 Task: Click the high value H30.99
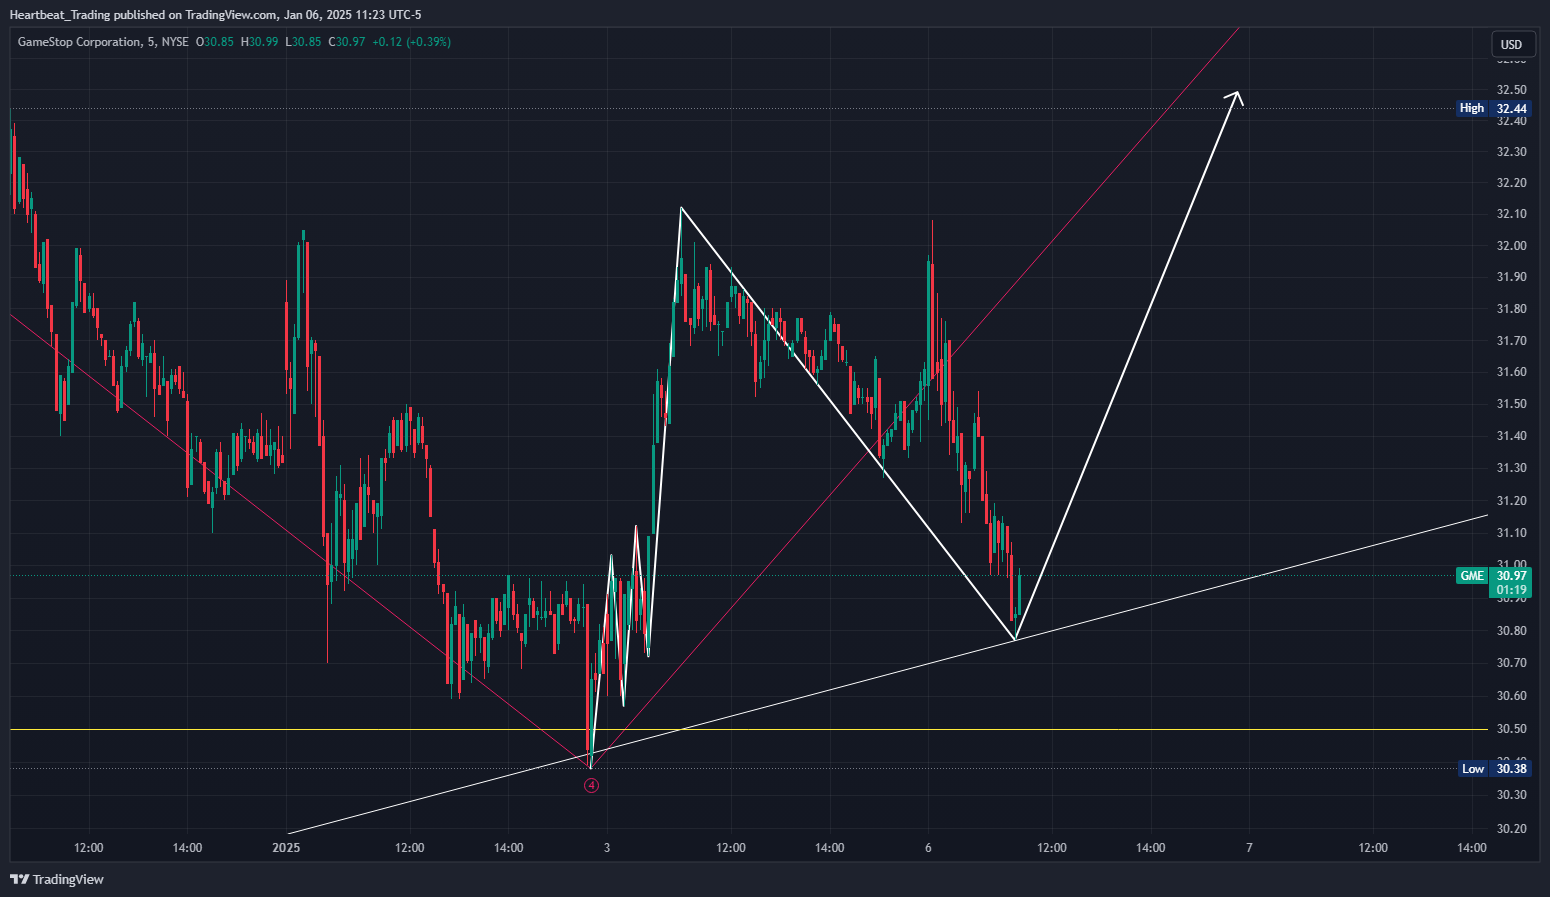[259, 42]
